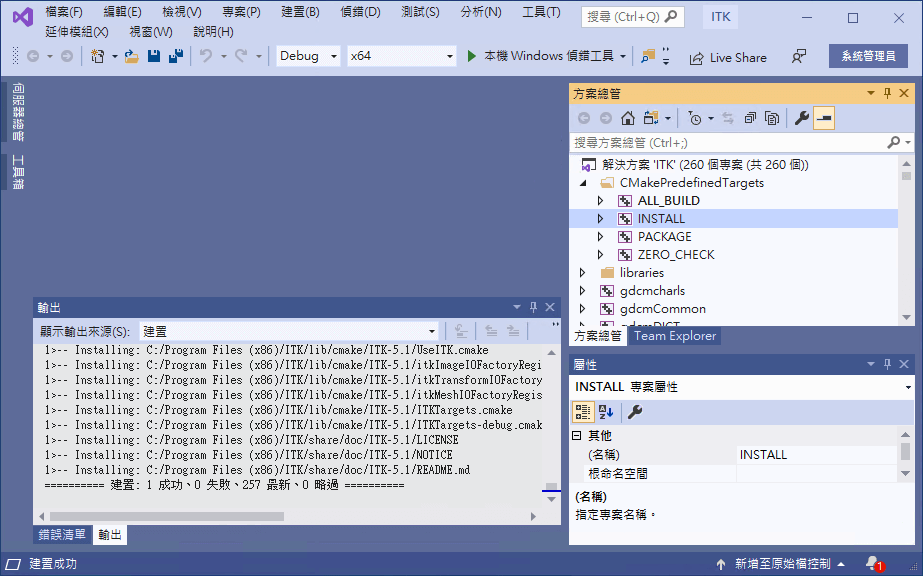Click 新增至原始檔控制 in status bar
The image size is (923, 576).
[782, 564]
